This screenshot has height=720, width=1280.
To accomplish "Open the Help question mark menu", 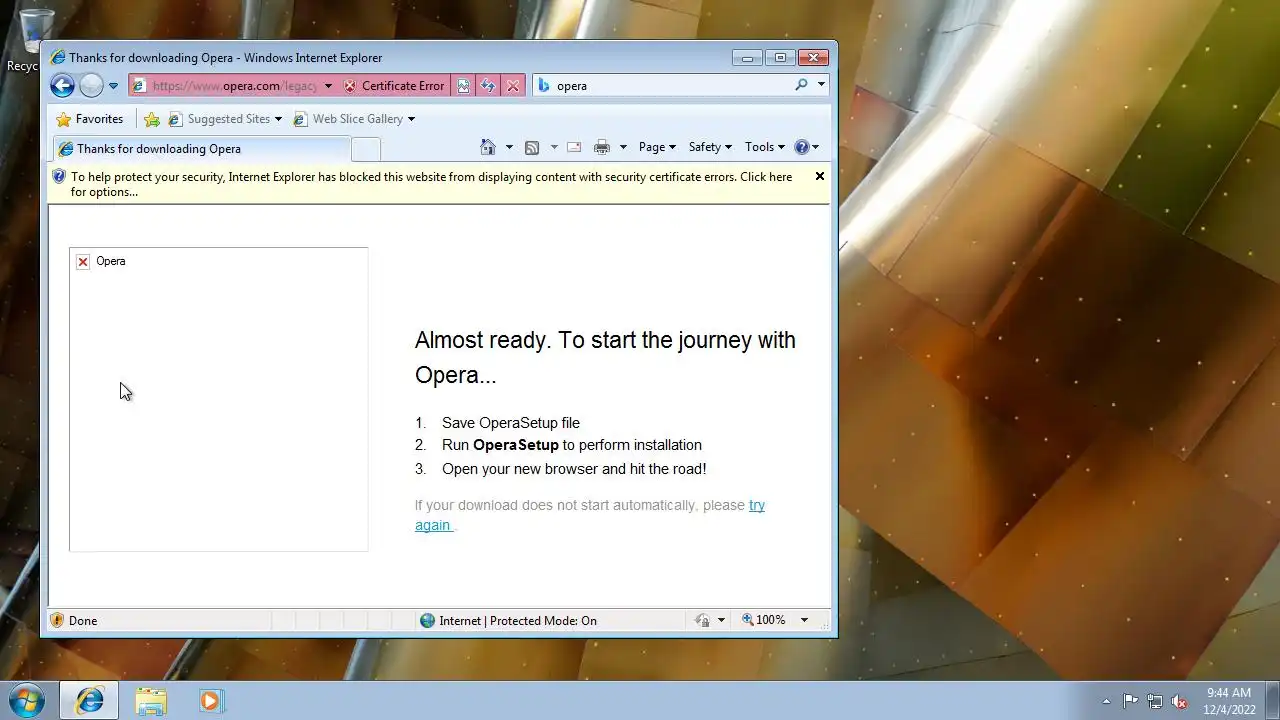I will [x=806, y=147].
